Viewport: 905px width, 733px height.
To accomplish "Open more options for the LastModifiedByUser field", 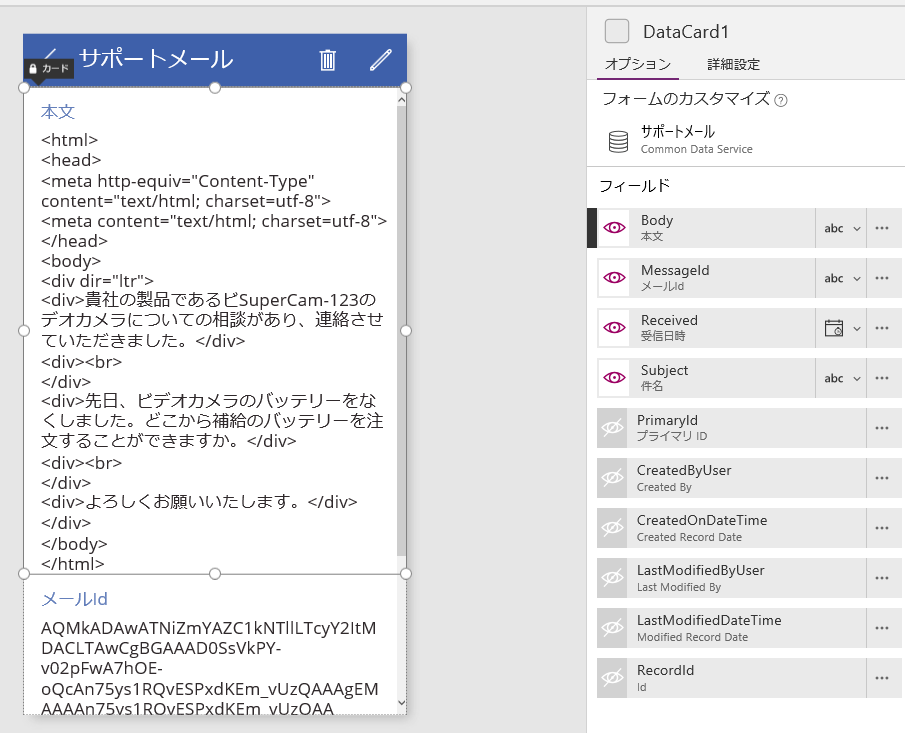I will pyautogui.click(x=884, y=577).
